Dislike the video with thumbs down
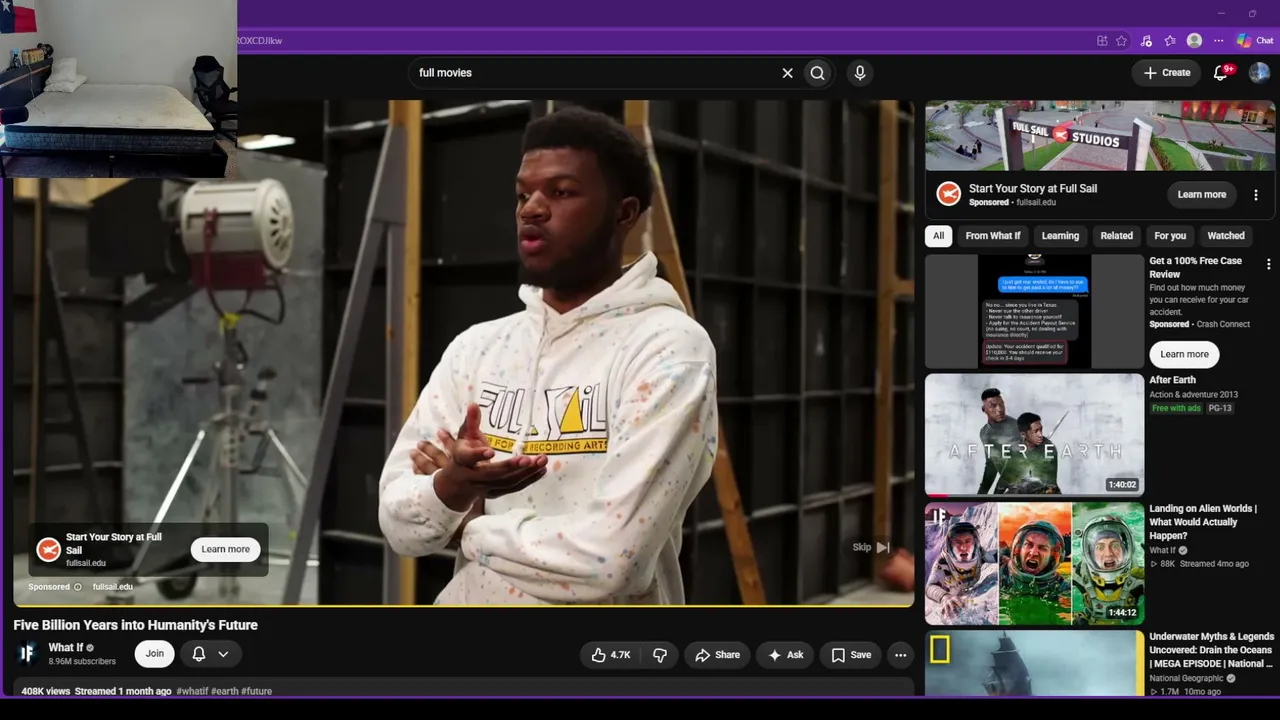1280x720 pixels. (660, 655)
